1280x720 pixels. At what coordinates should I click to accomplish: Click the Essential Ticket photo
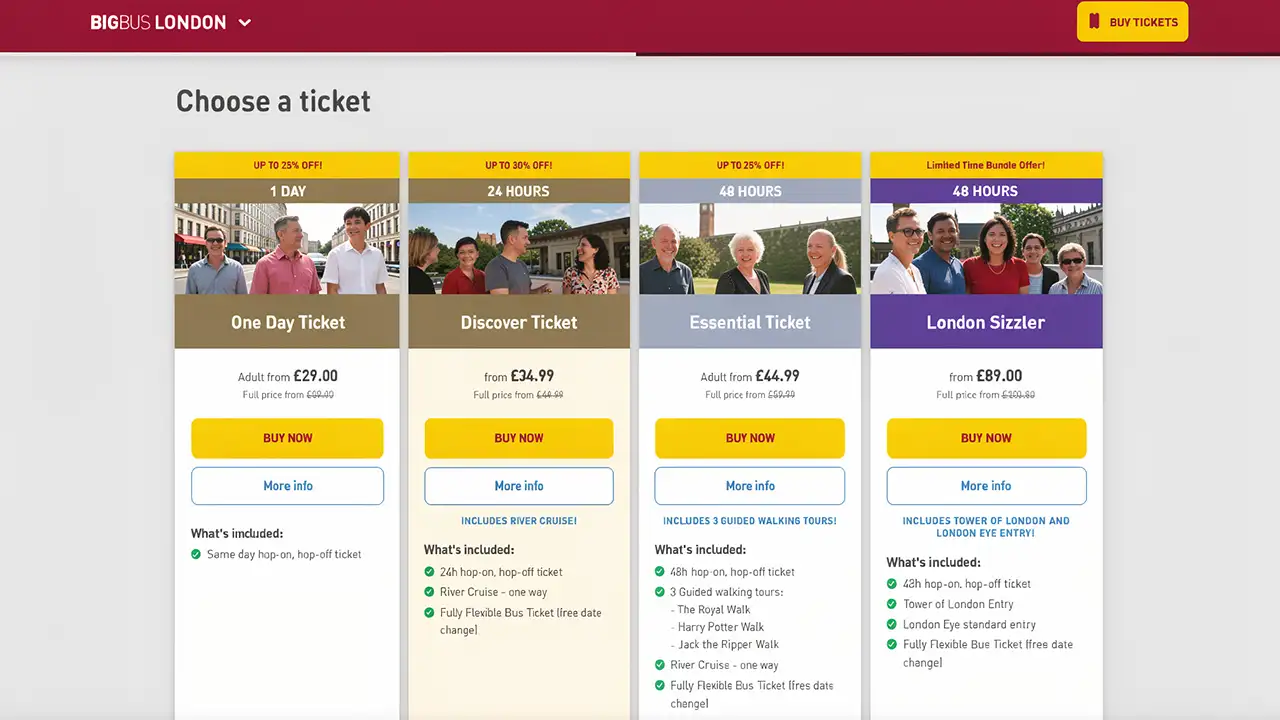coord(750,249)
